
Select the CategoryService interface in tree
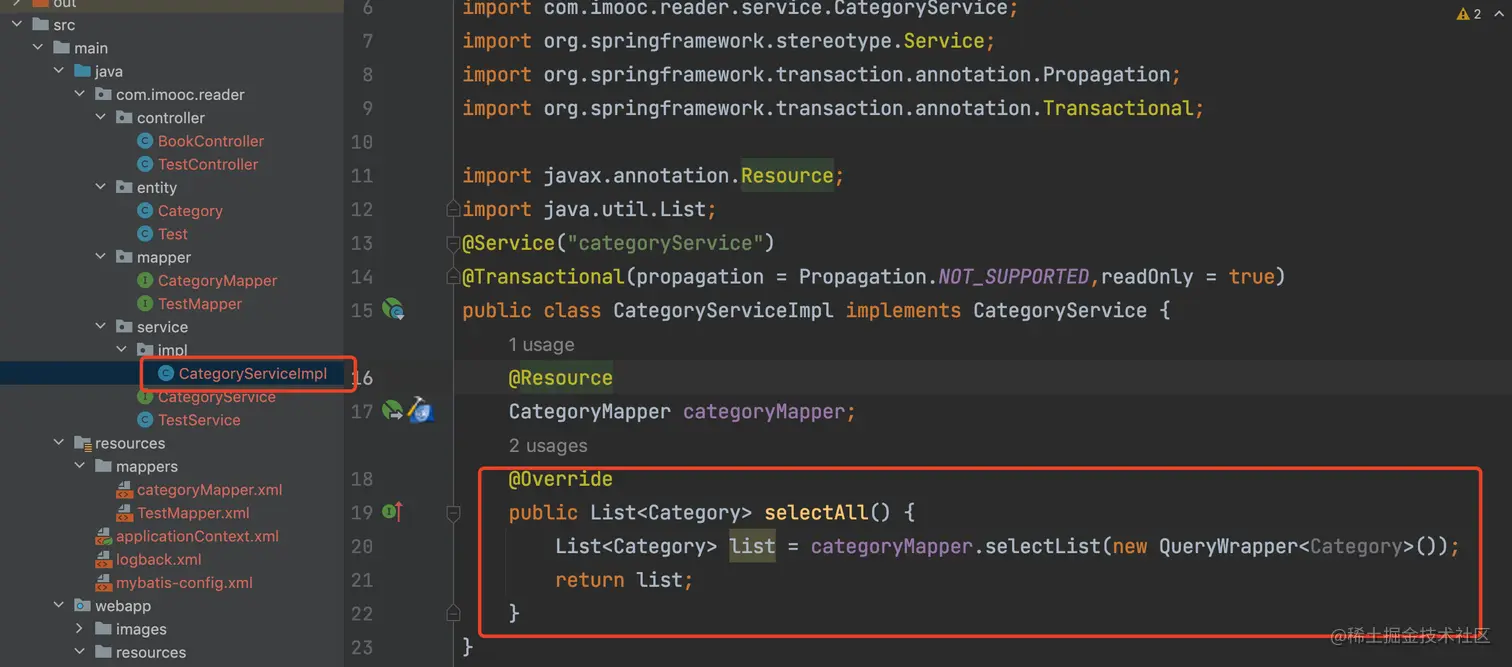pos(217,398)
